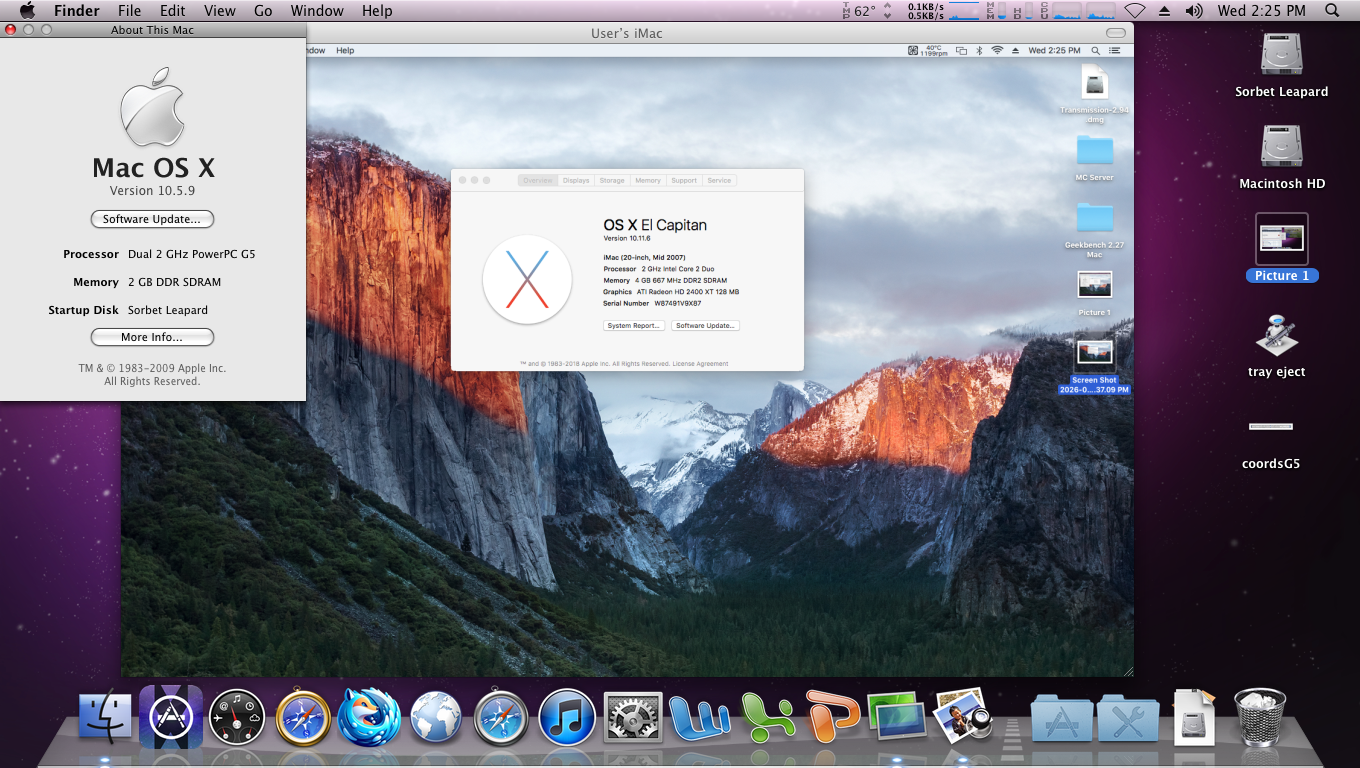The width and height of the screenshot is (1360, 768).
Task: Select the MC Server folder on iMac desktop
Action: pos(1094,158)
